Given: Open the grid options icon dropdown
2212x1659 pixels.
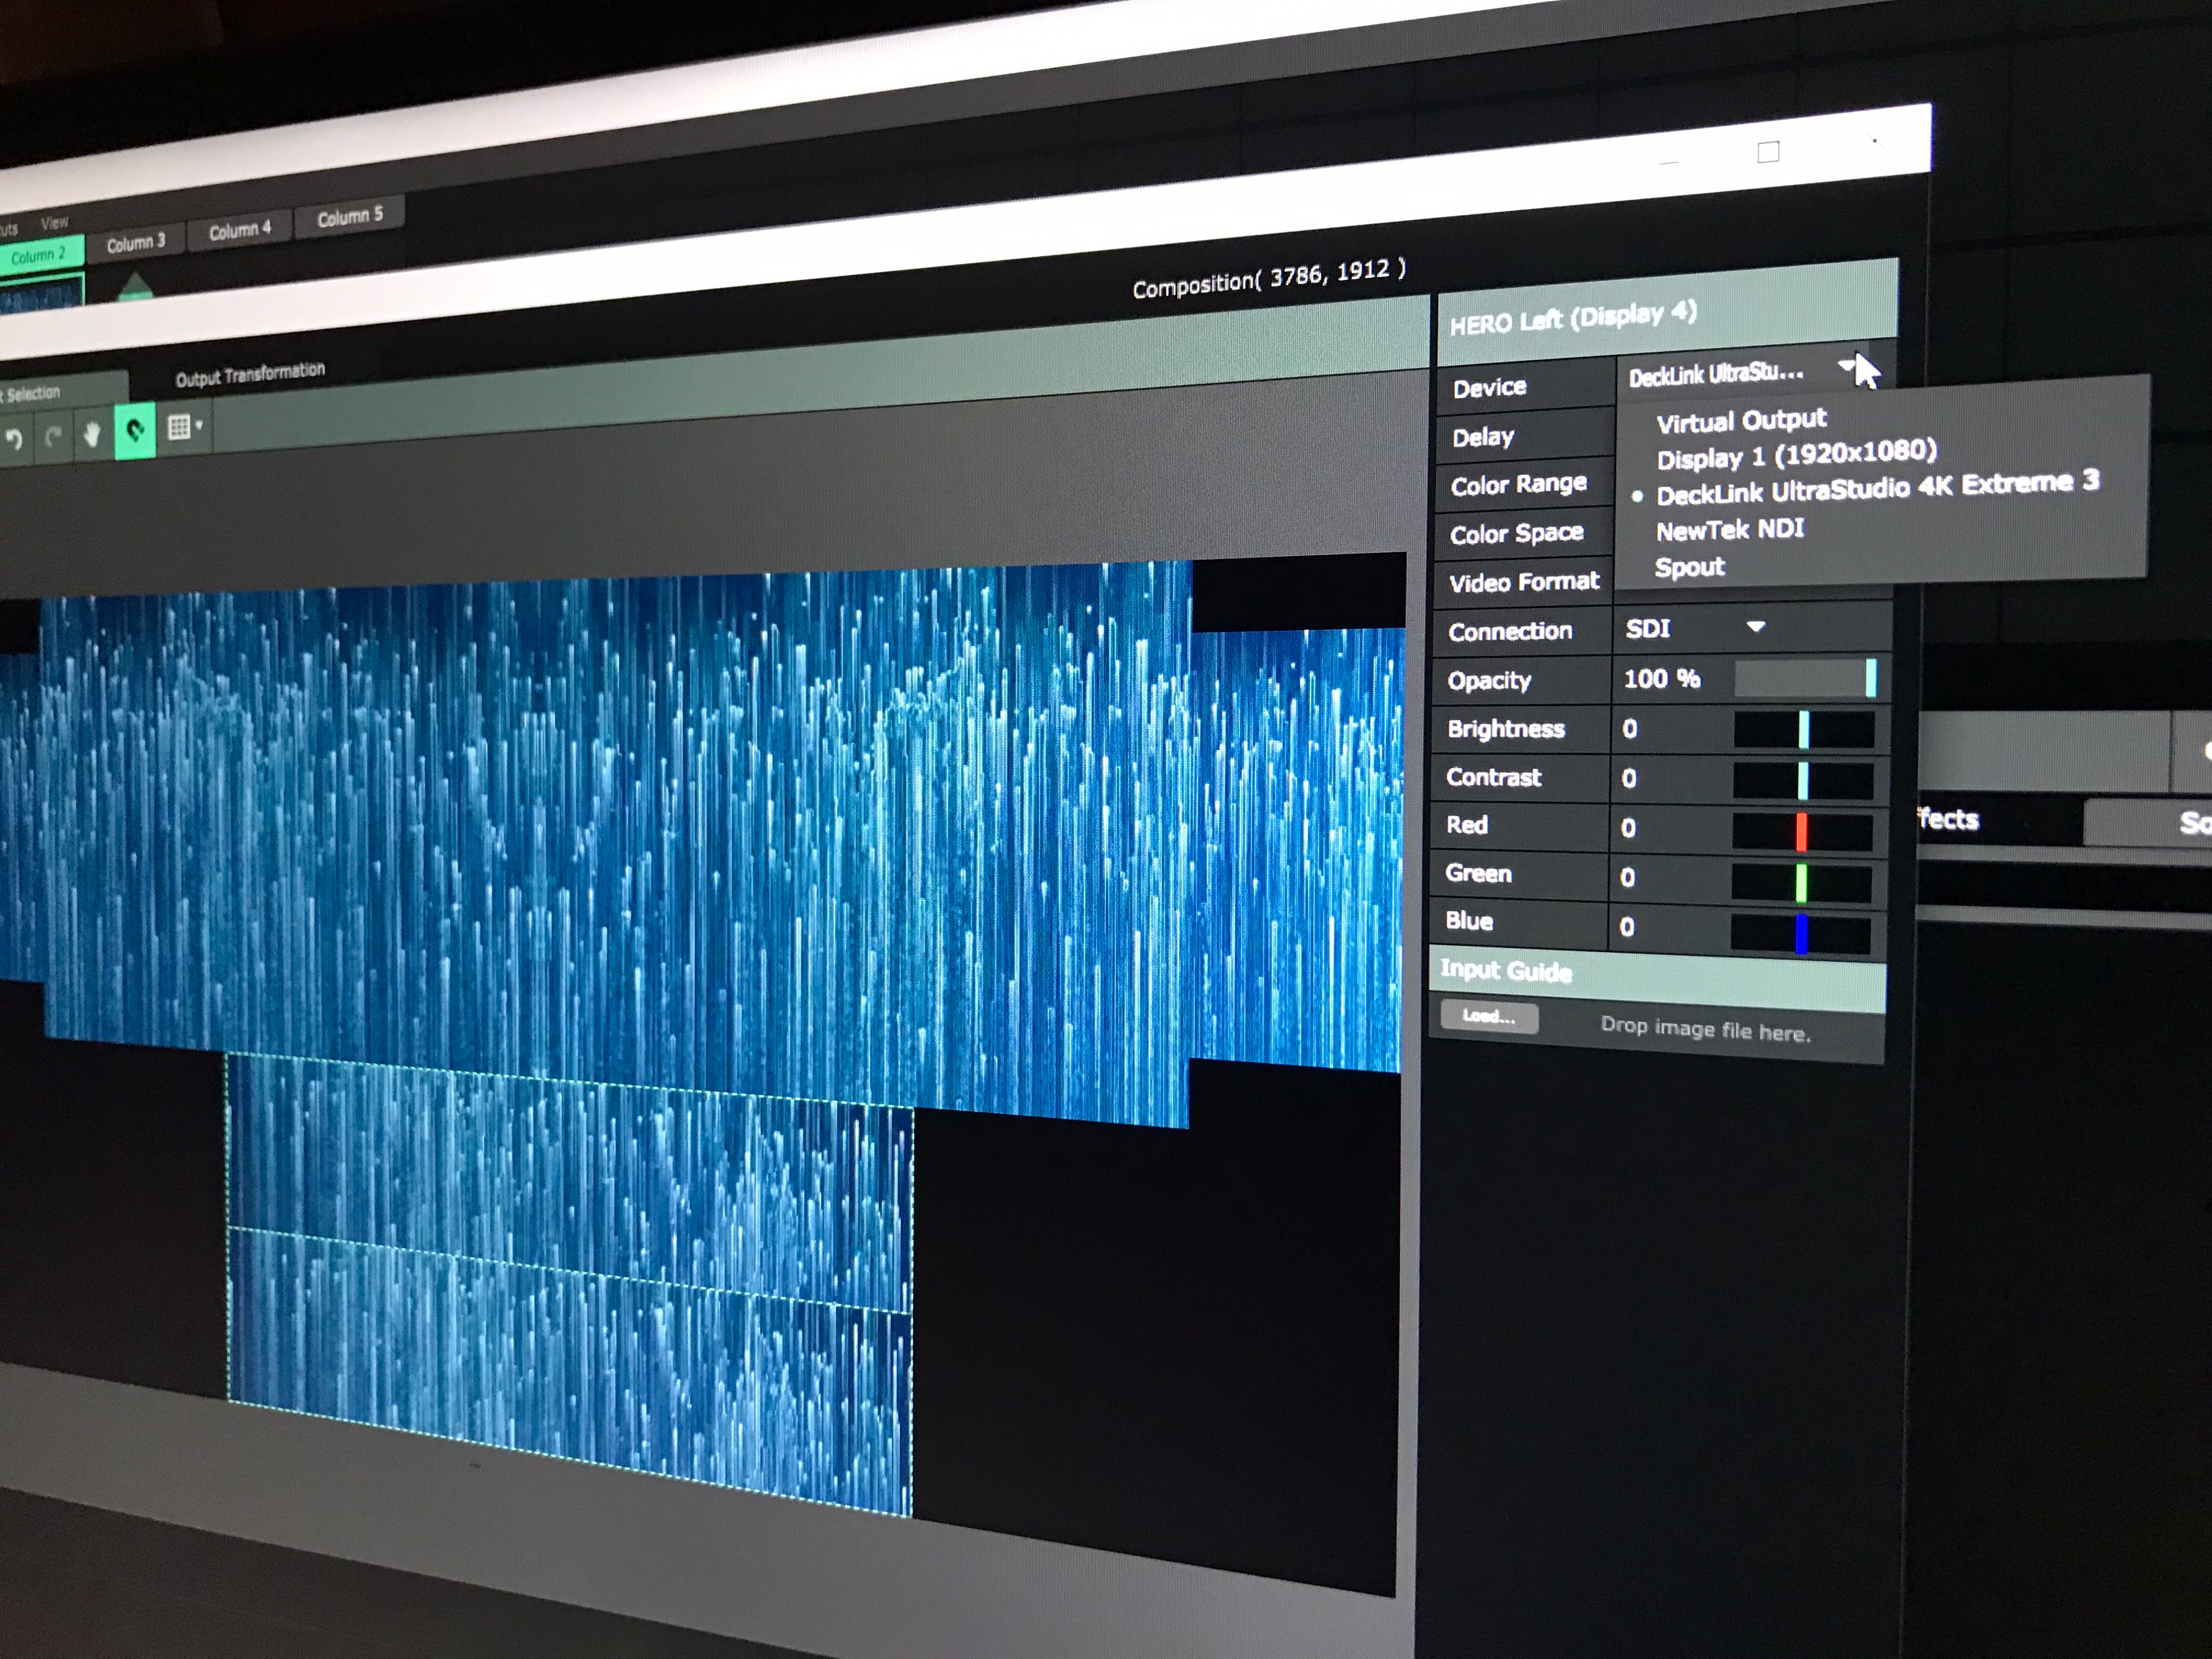Looking at the screenshot, I should coord(184,427).
